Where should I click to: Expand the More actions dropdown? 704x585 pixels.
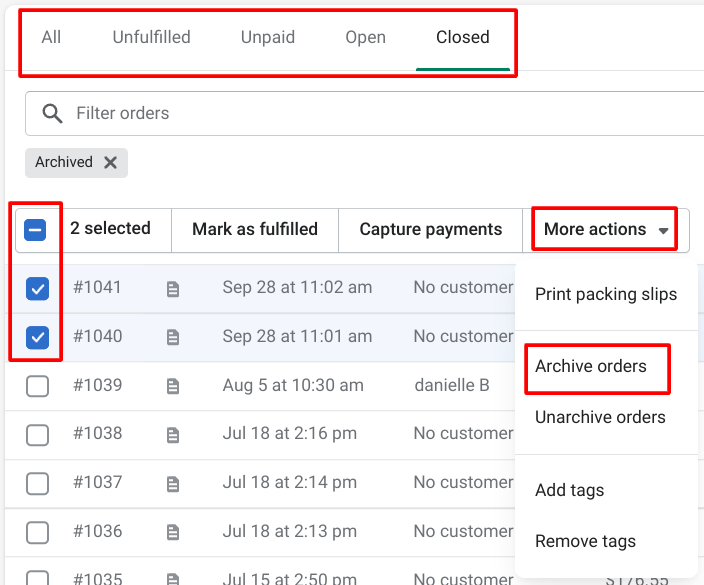coord(605,229)
